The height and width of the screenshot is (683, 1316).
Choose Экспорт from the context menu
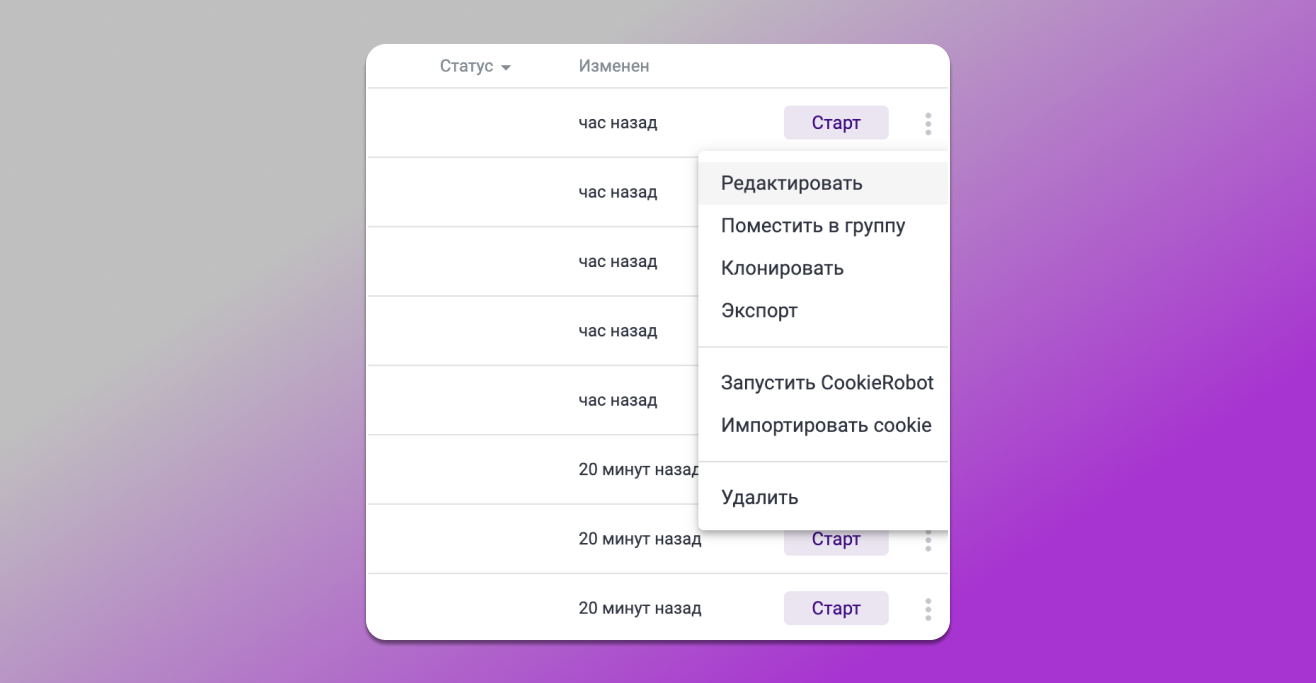pos(759,311)
